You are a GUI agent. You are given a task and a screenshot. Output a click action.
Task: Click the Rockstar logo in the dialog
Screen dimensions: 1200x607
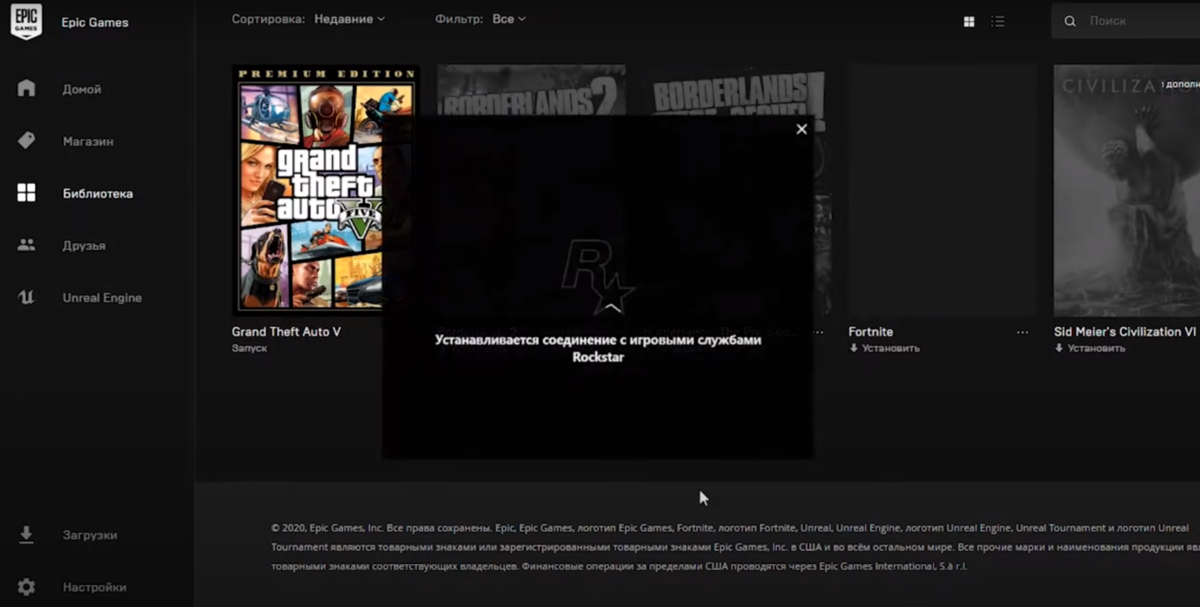597,277
